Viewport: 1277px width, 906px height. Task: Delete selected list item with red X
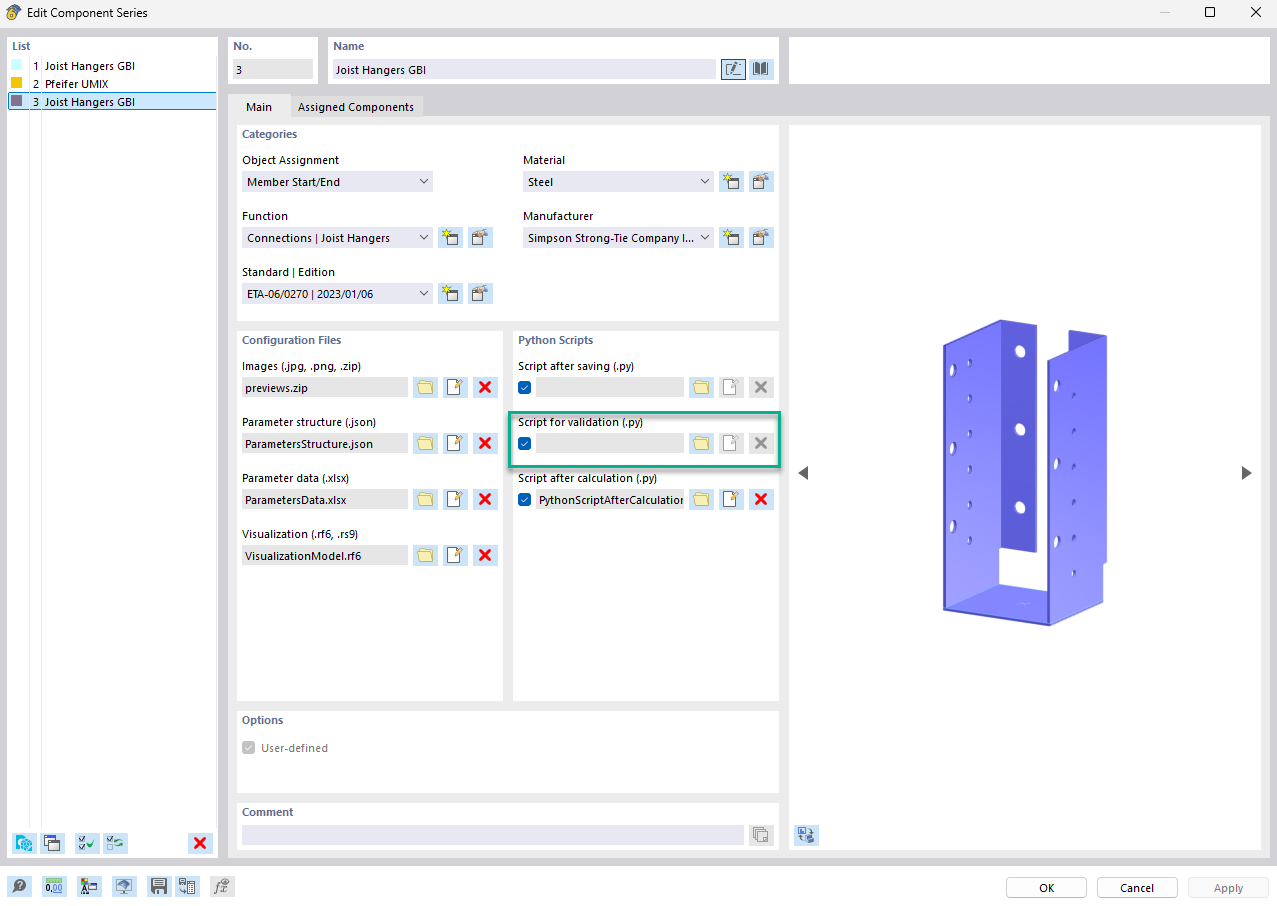[200, 843]
